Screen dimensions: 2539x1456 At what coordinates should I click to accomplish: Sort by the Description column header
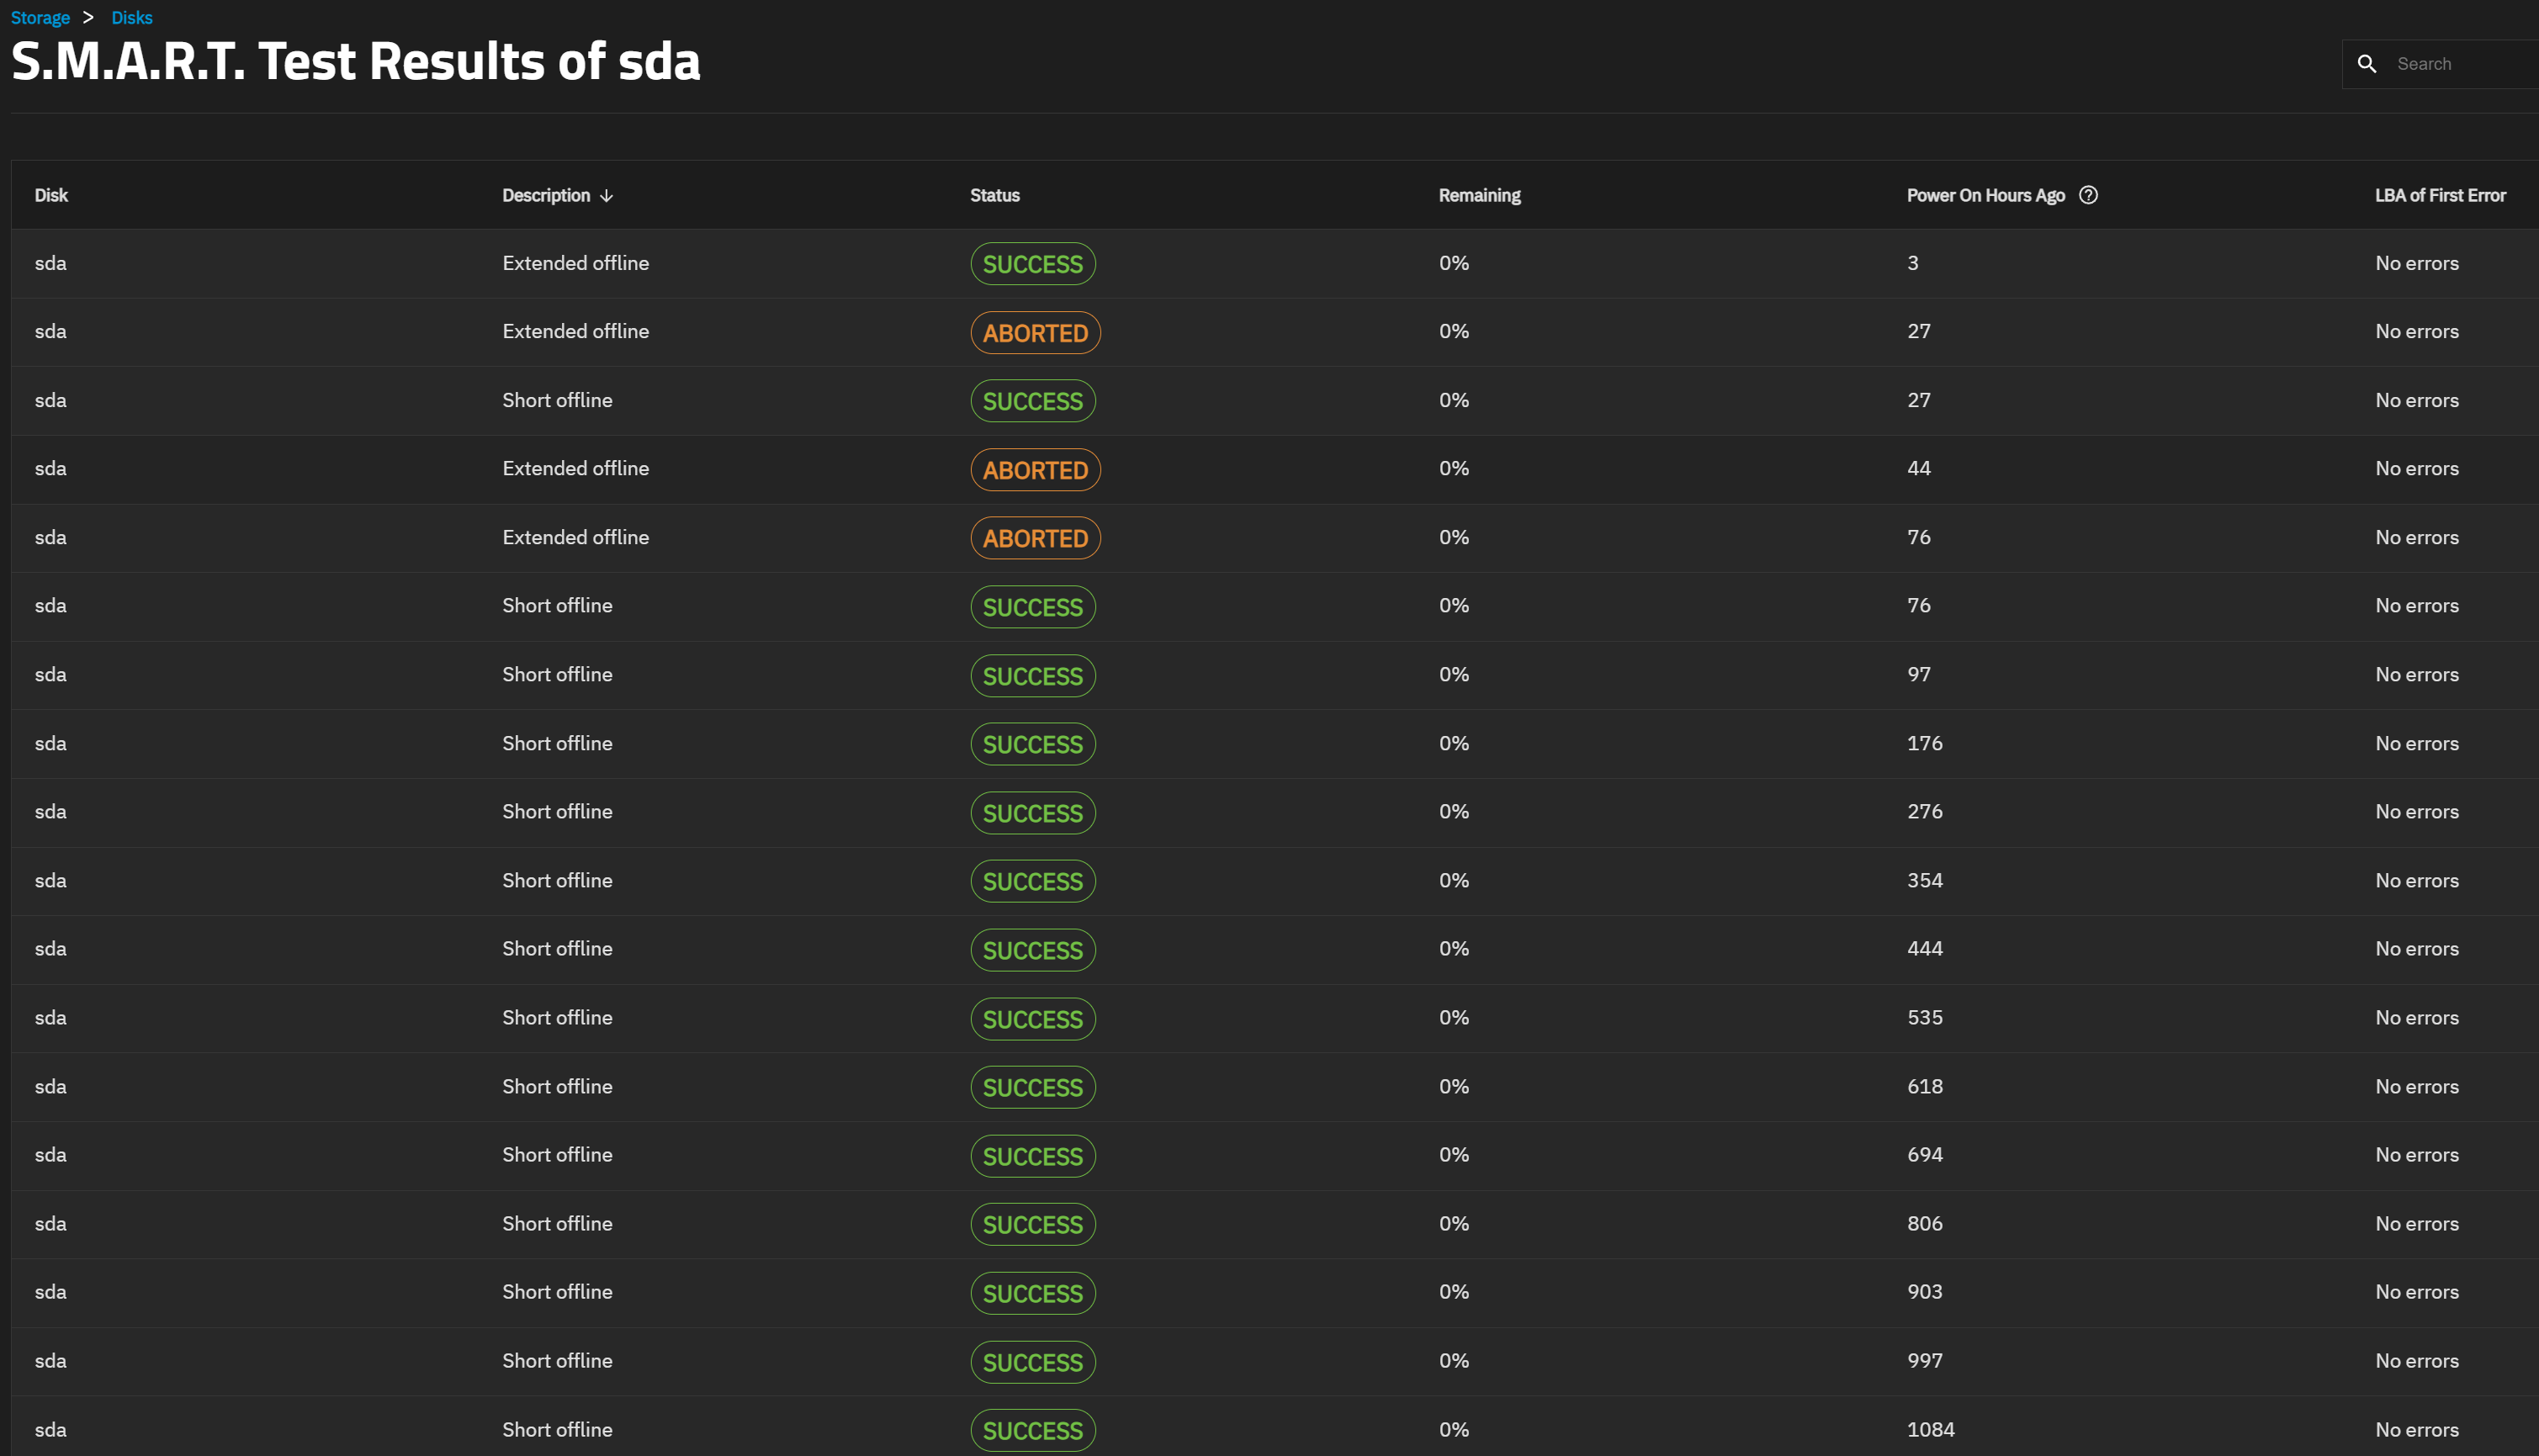(x=546, y=195)
